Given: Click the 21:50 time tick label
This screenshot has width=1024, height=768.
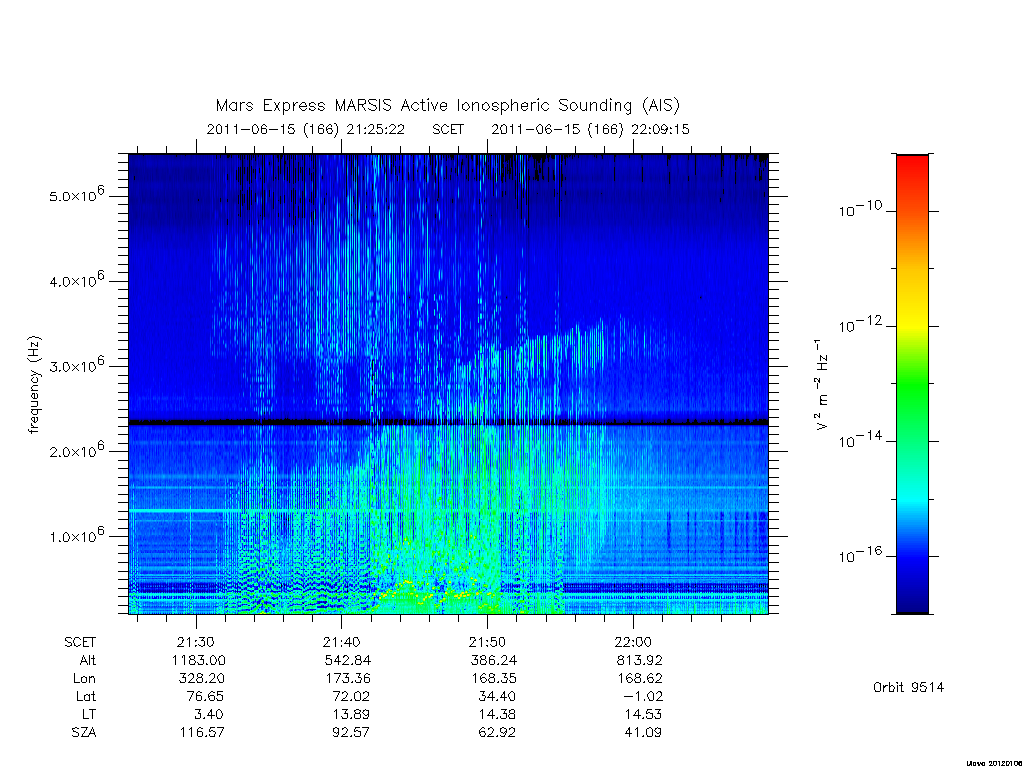Looking at the screenshot, I should pos(487,642).
